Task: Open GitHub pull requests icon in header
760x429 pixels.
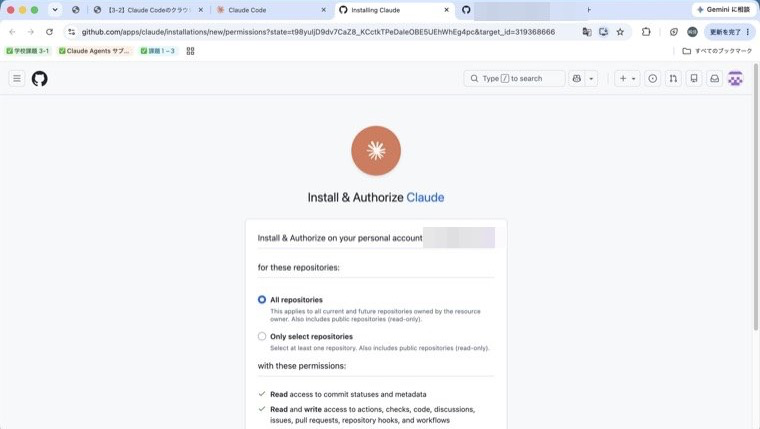Action: (673, 79)
